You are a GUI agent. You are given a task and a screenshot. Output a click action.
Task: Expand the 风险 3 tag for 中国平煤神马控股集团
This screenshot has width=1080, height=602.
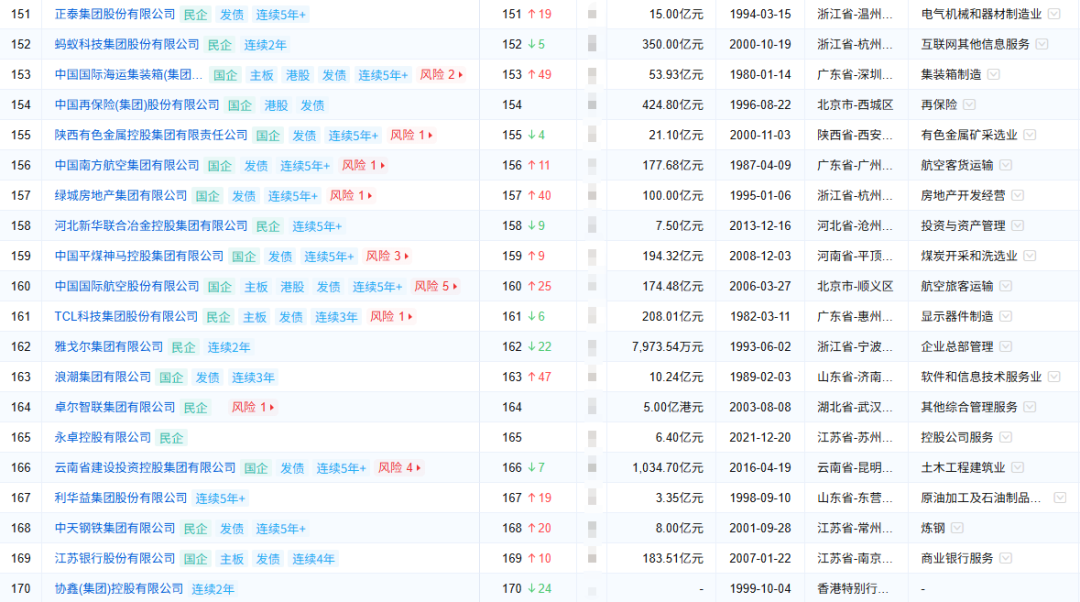tap(387, 256)
